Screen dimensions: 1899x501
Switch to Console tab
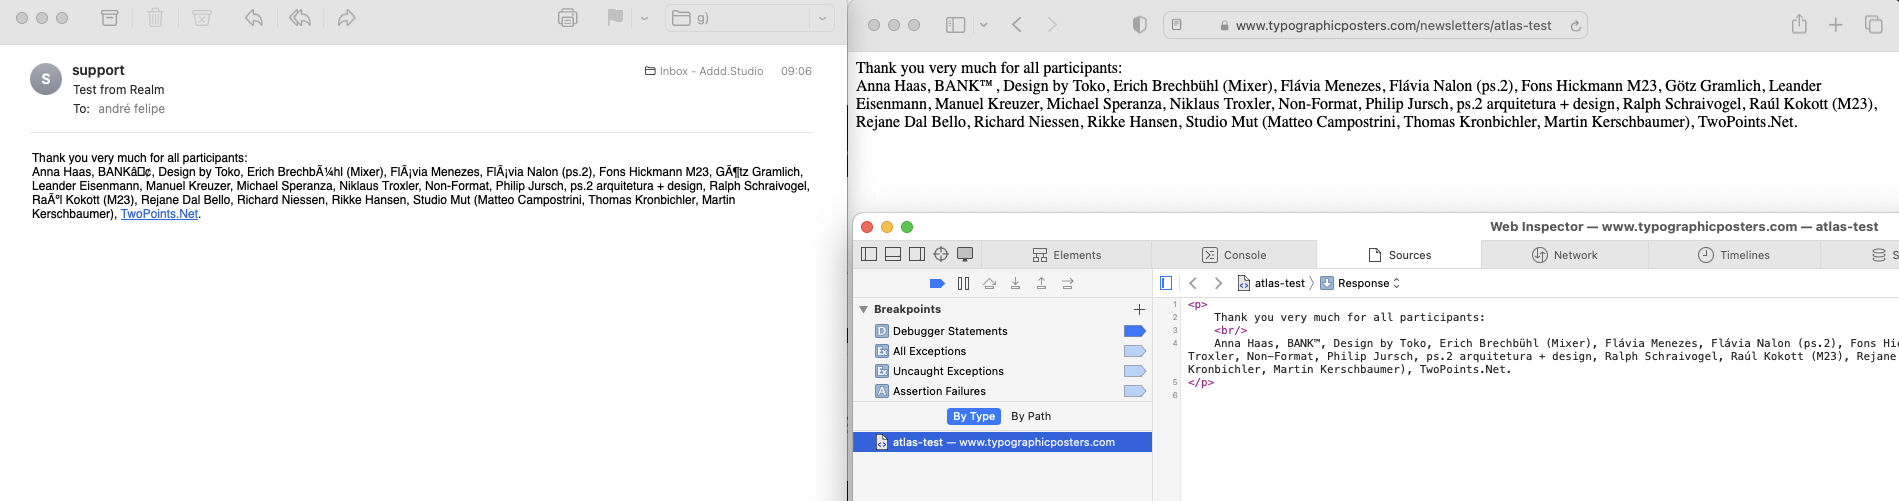tap(1234, 255)
